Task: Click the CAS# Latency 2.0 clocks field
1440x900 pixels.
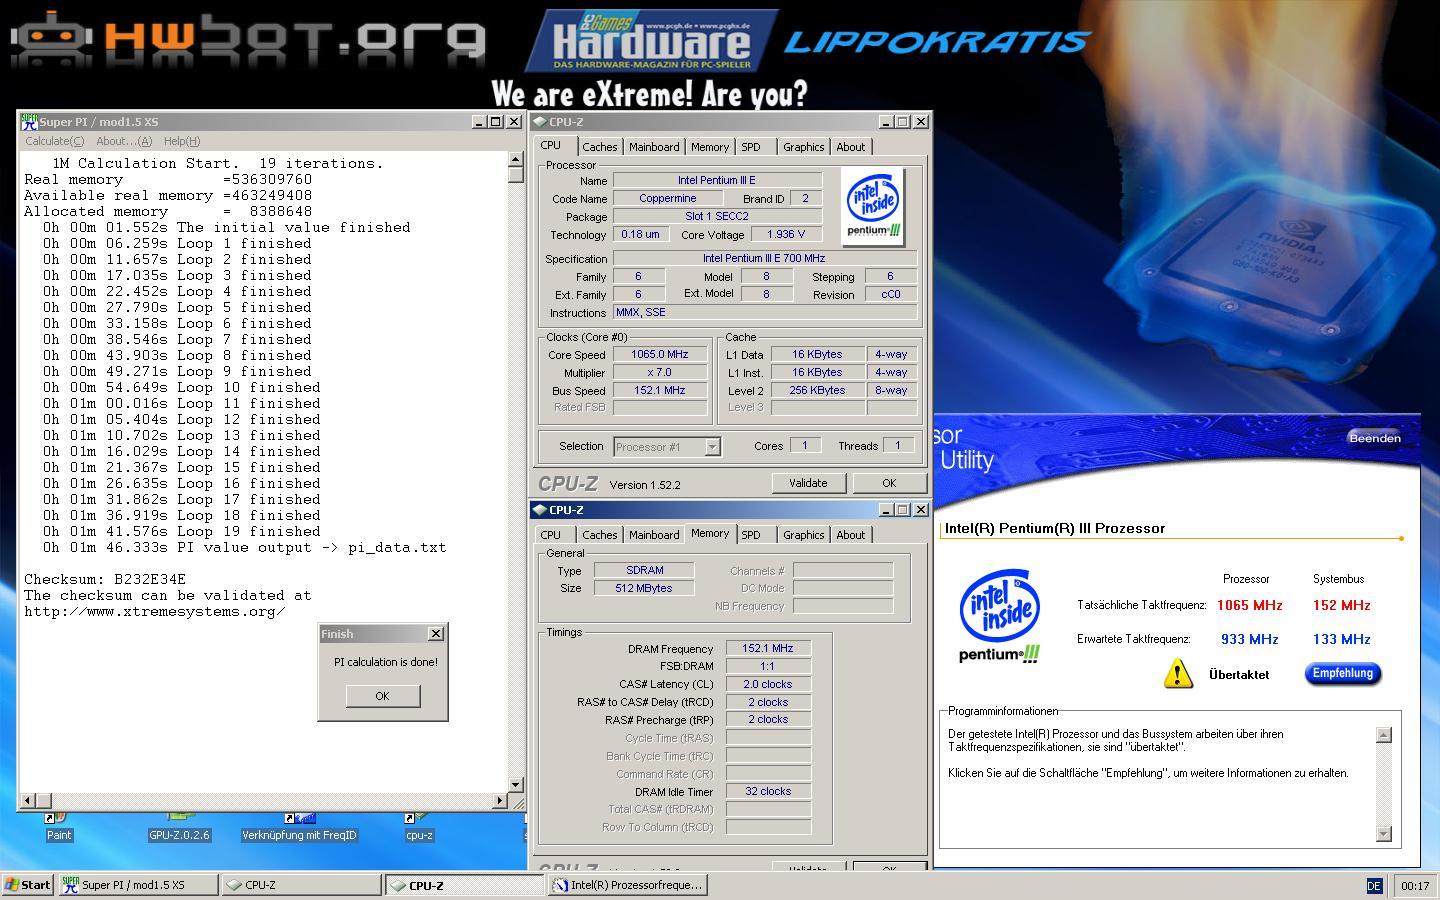Action: 768,685
